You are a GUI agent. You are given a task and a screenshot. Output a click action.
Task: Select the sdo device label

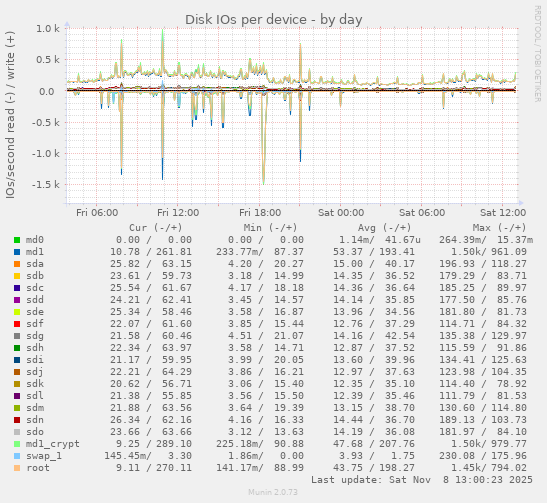pyautogui.click(x=35, y=432)
